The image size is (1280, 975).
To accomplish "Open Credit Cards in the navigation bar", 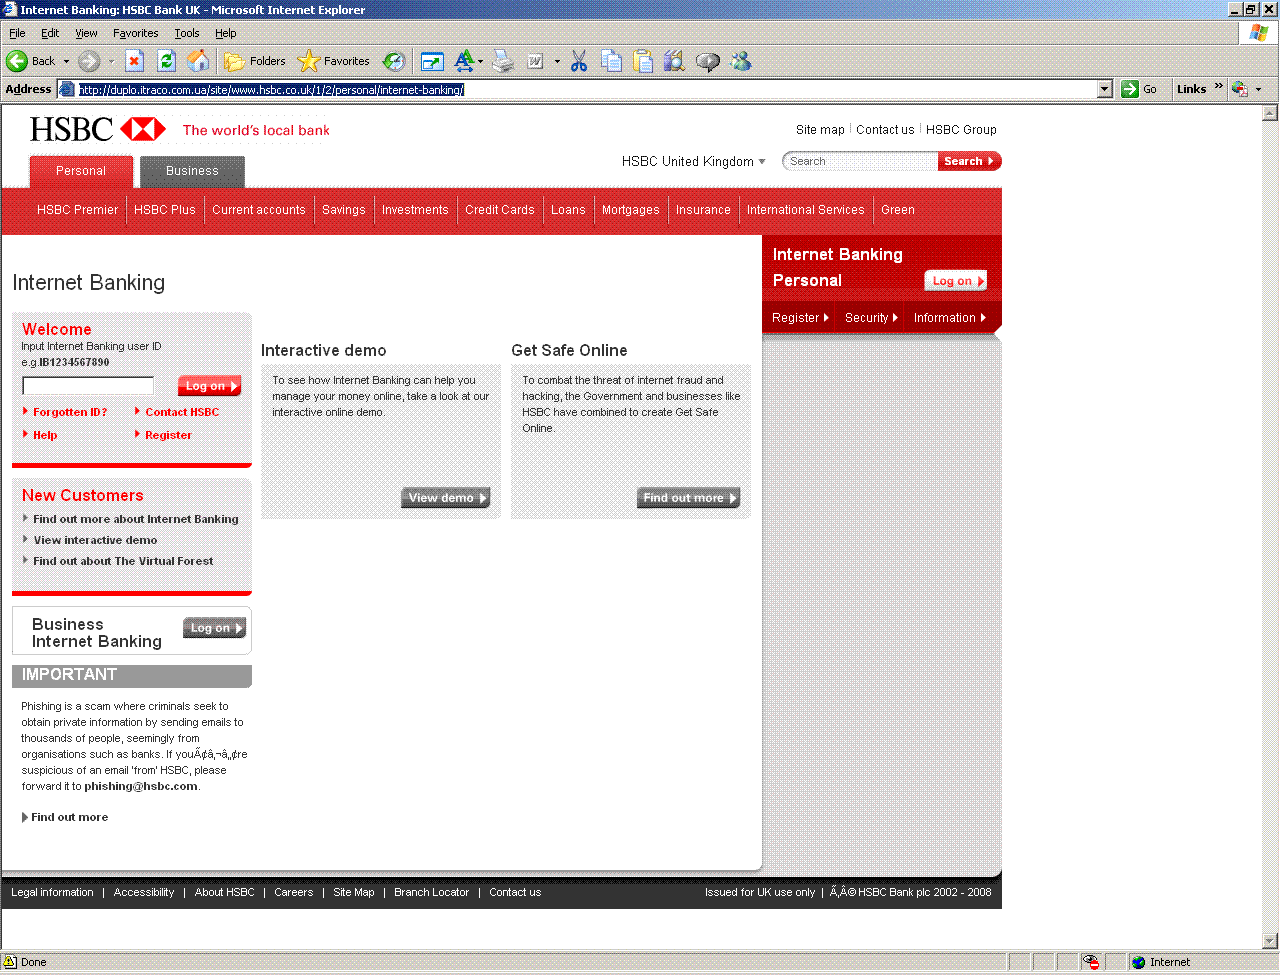I will (x=500, y=210).
